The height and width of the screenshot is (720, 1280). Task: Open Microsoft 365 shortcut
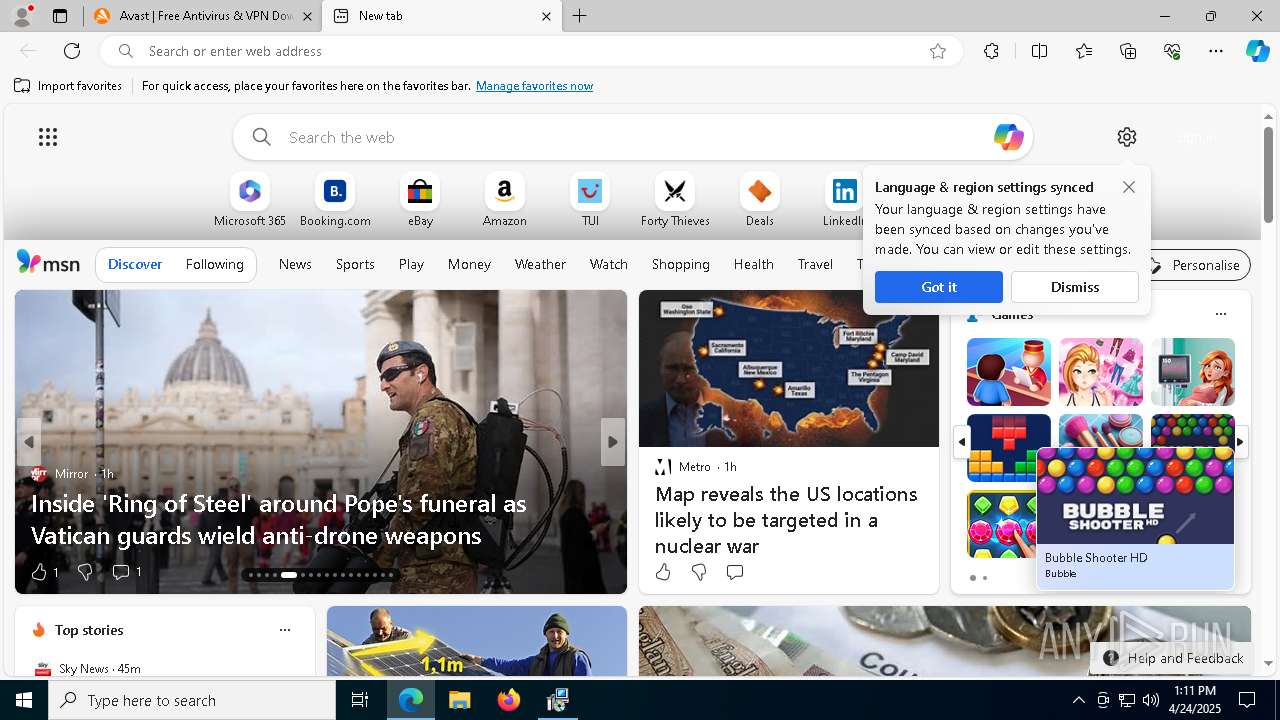pyautogui.click(x=250, y=201)
